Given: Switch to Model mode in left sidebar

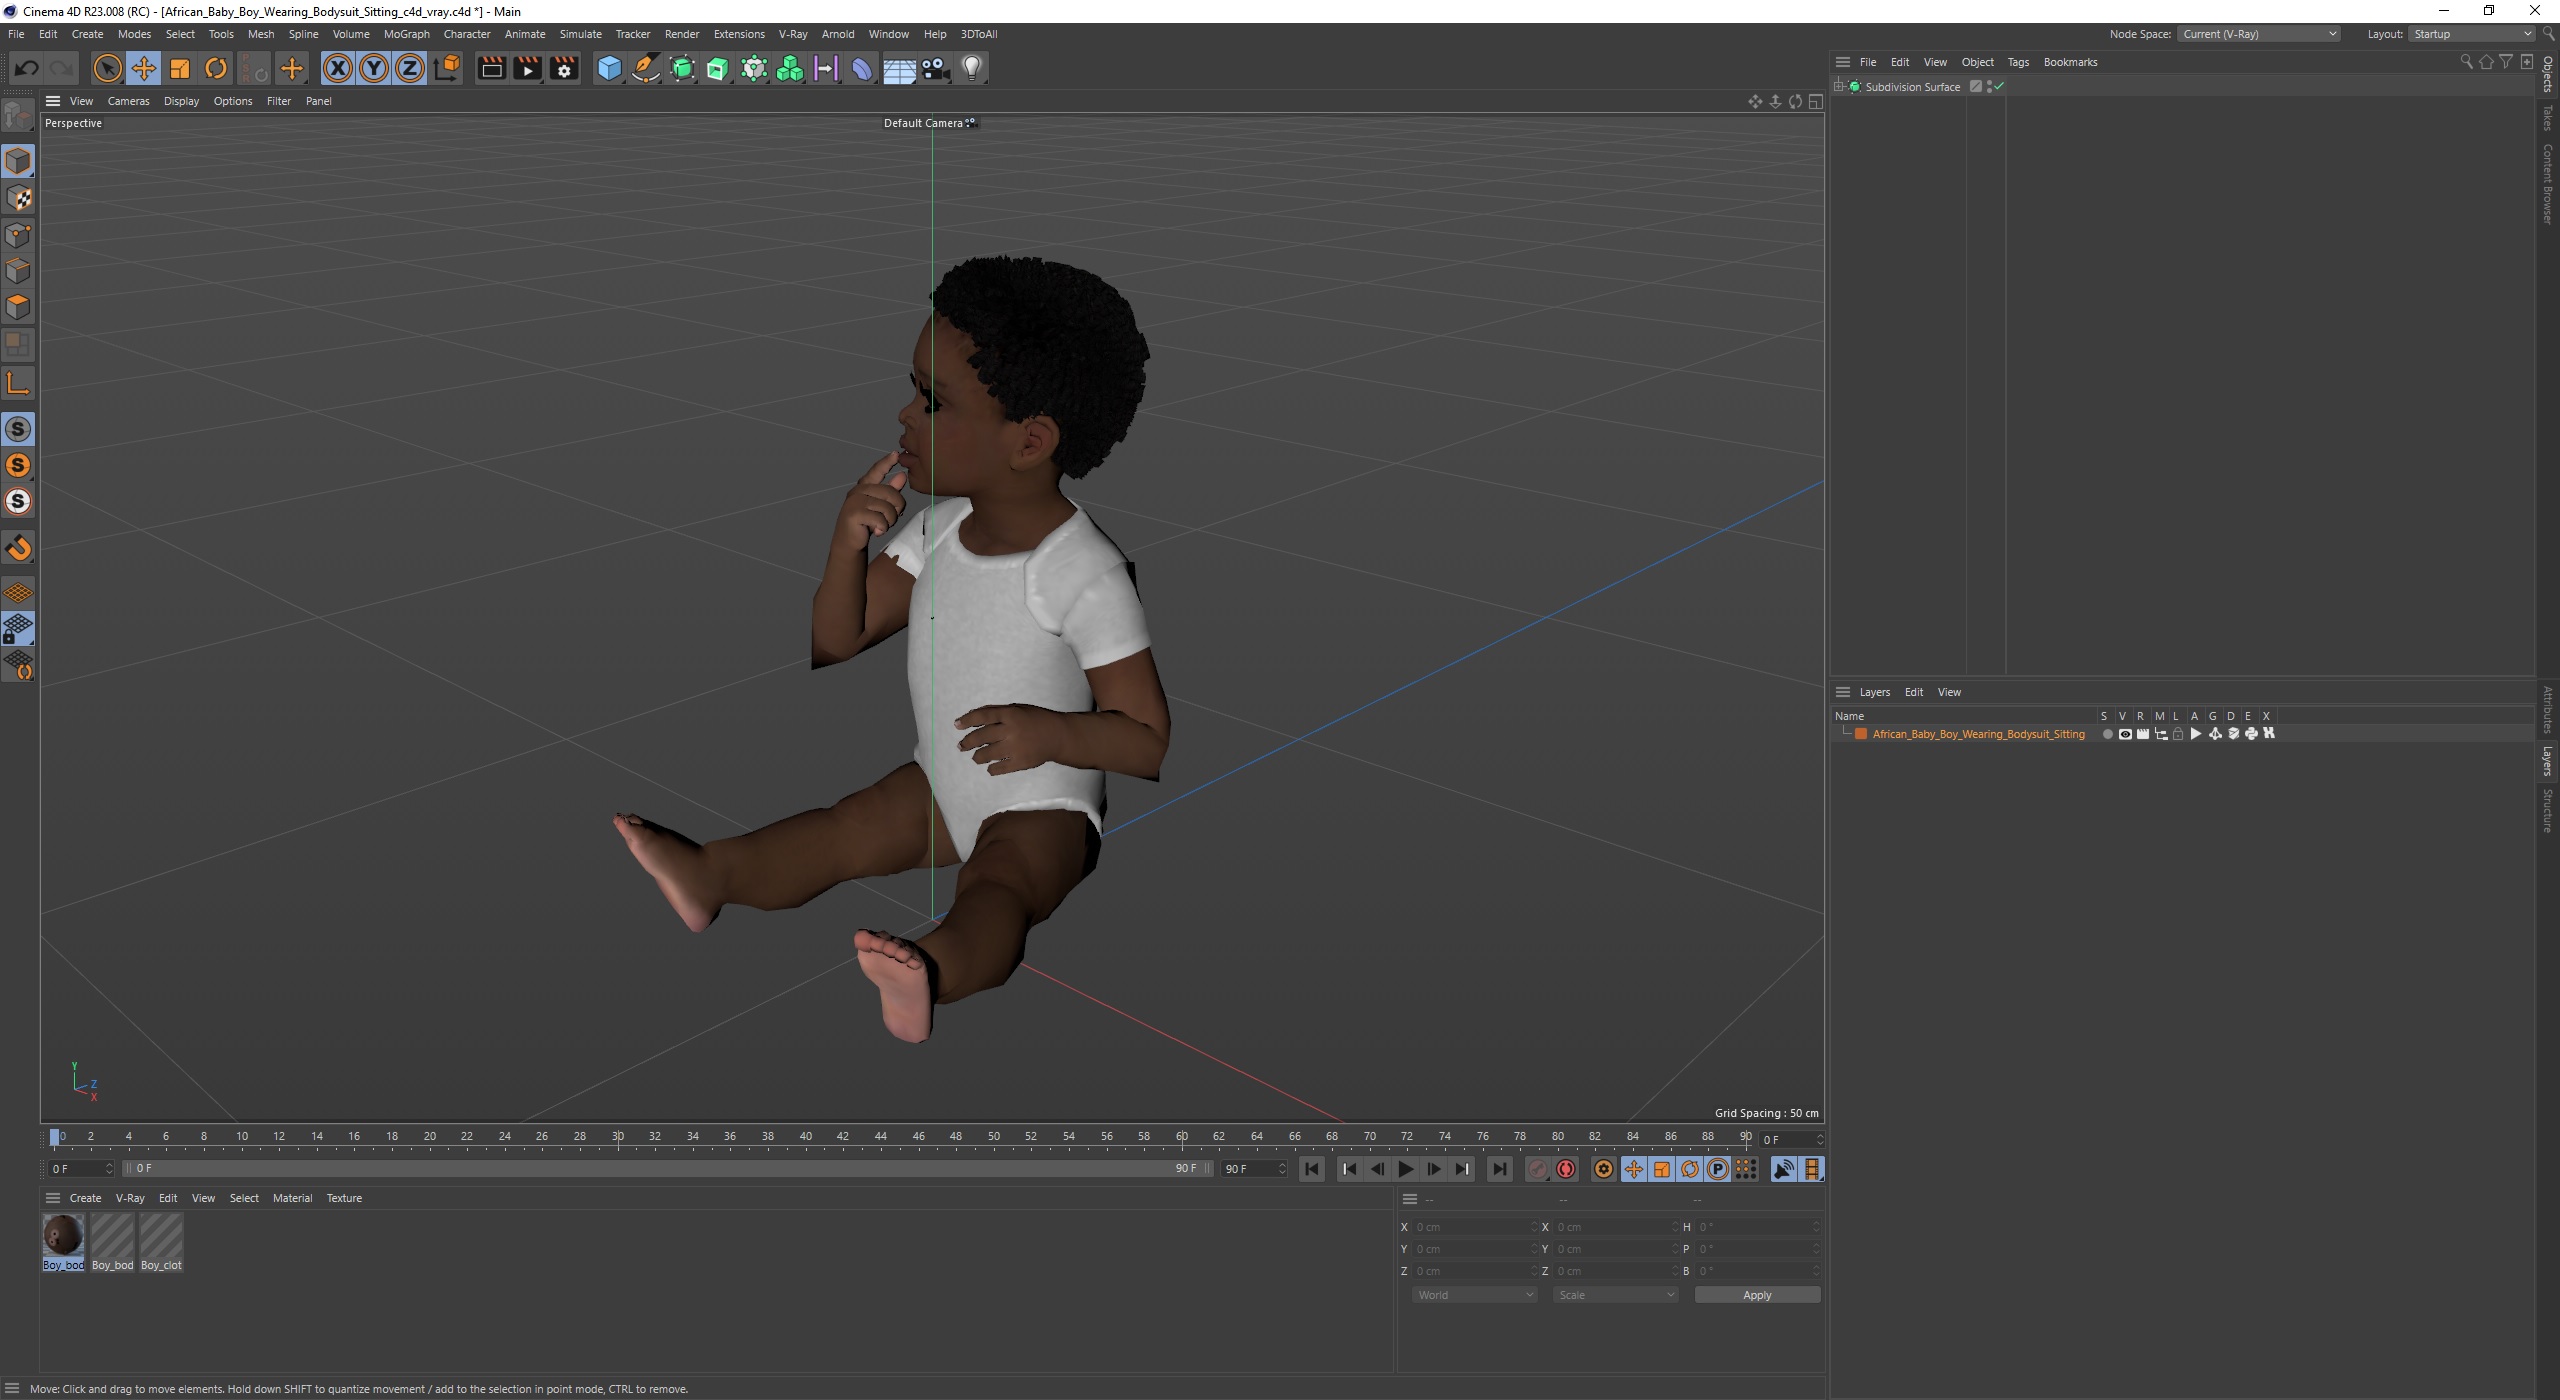Looking at the screenshot, I should [18, 161].
